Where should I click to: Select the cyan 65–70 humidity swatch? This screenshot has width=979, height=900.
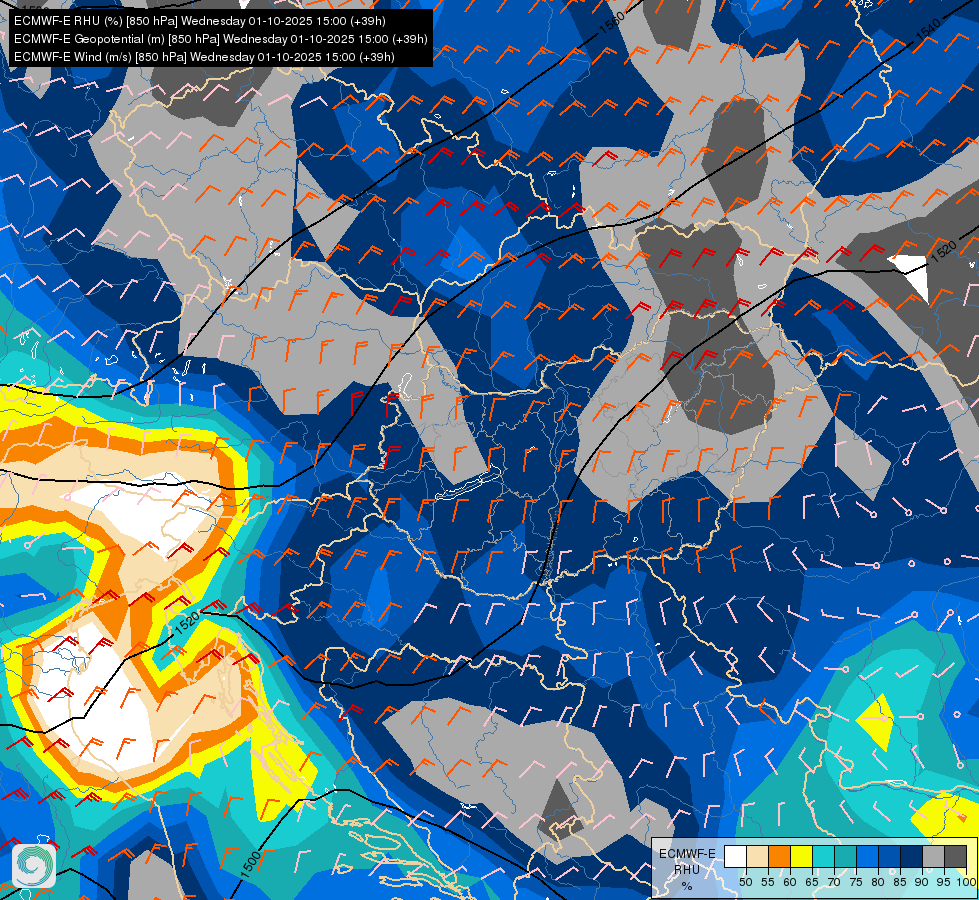click(x=824, y=856)
